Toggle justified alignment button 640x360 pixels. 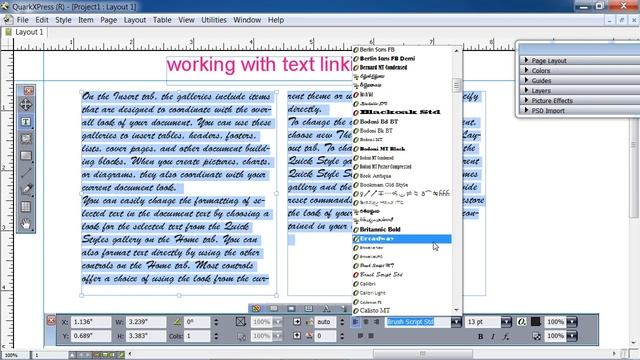(360, 336)
